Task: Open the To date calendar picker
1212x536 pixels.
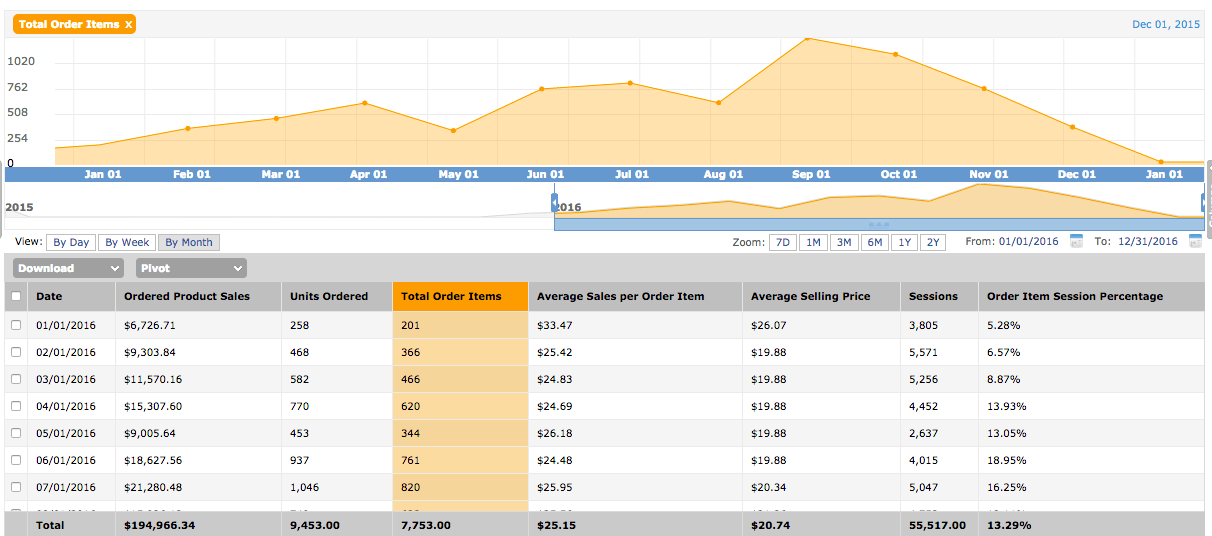Action: click(1195, 241)
